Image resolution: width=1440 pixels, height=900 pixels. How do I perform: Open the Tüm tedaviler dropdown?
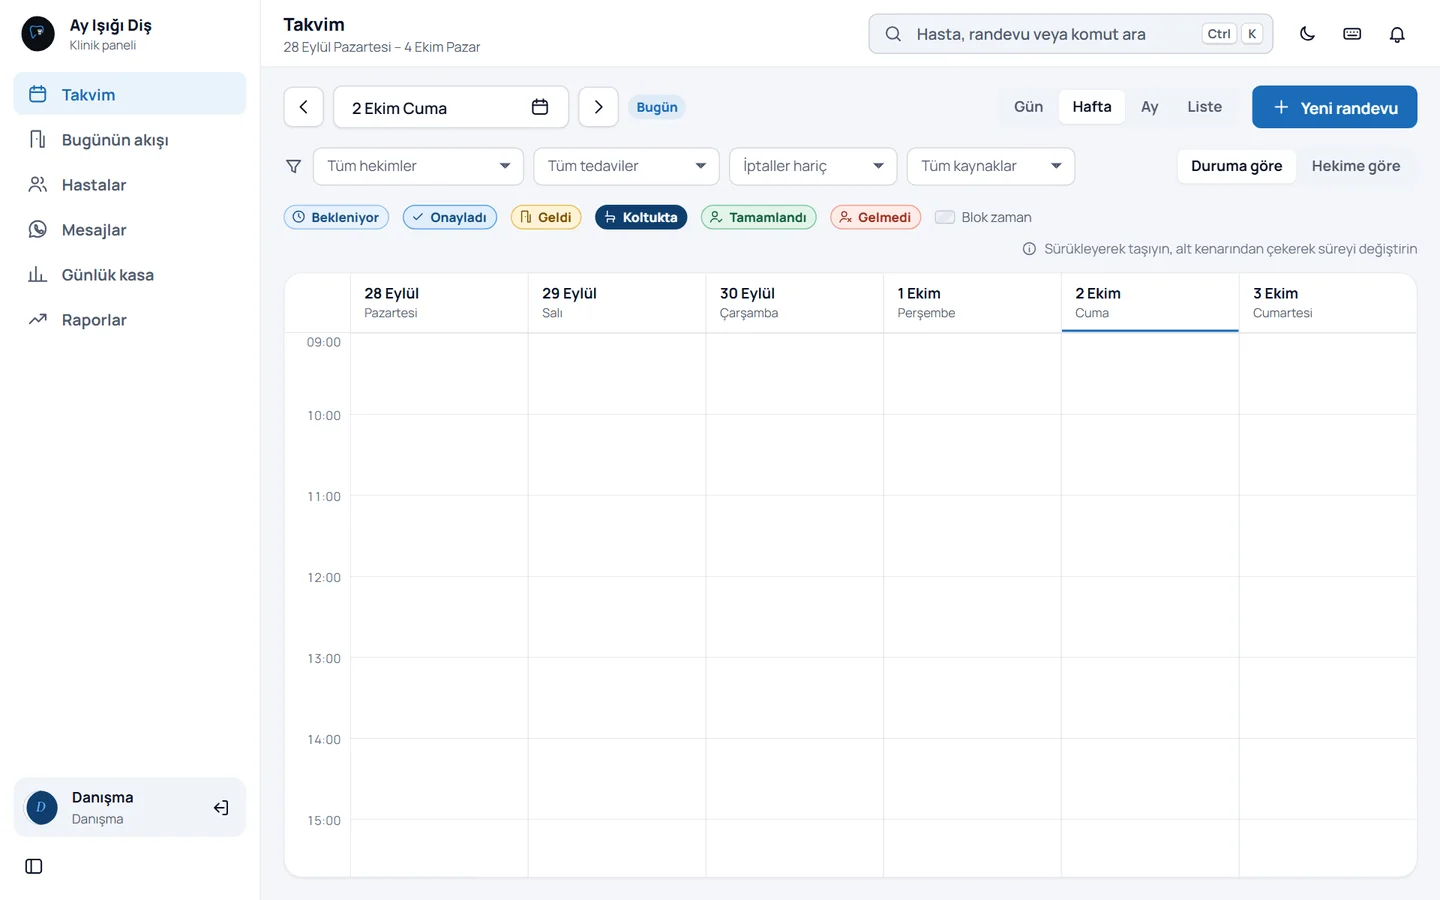[x=626, y=166]
